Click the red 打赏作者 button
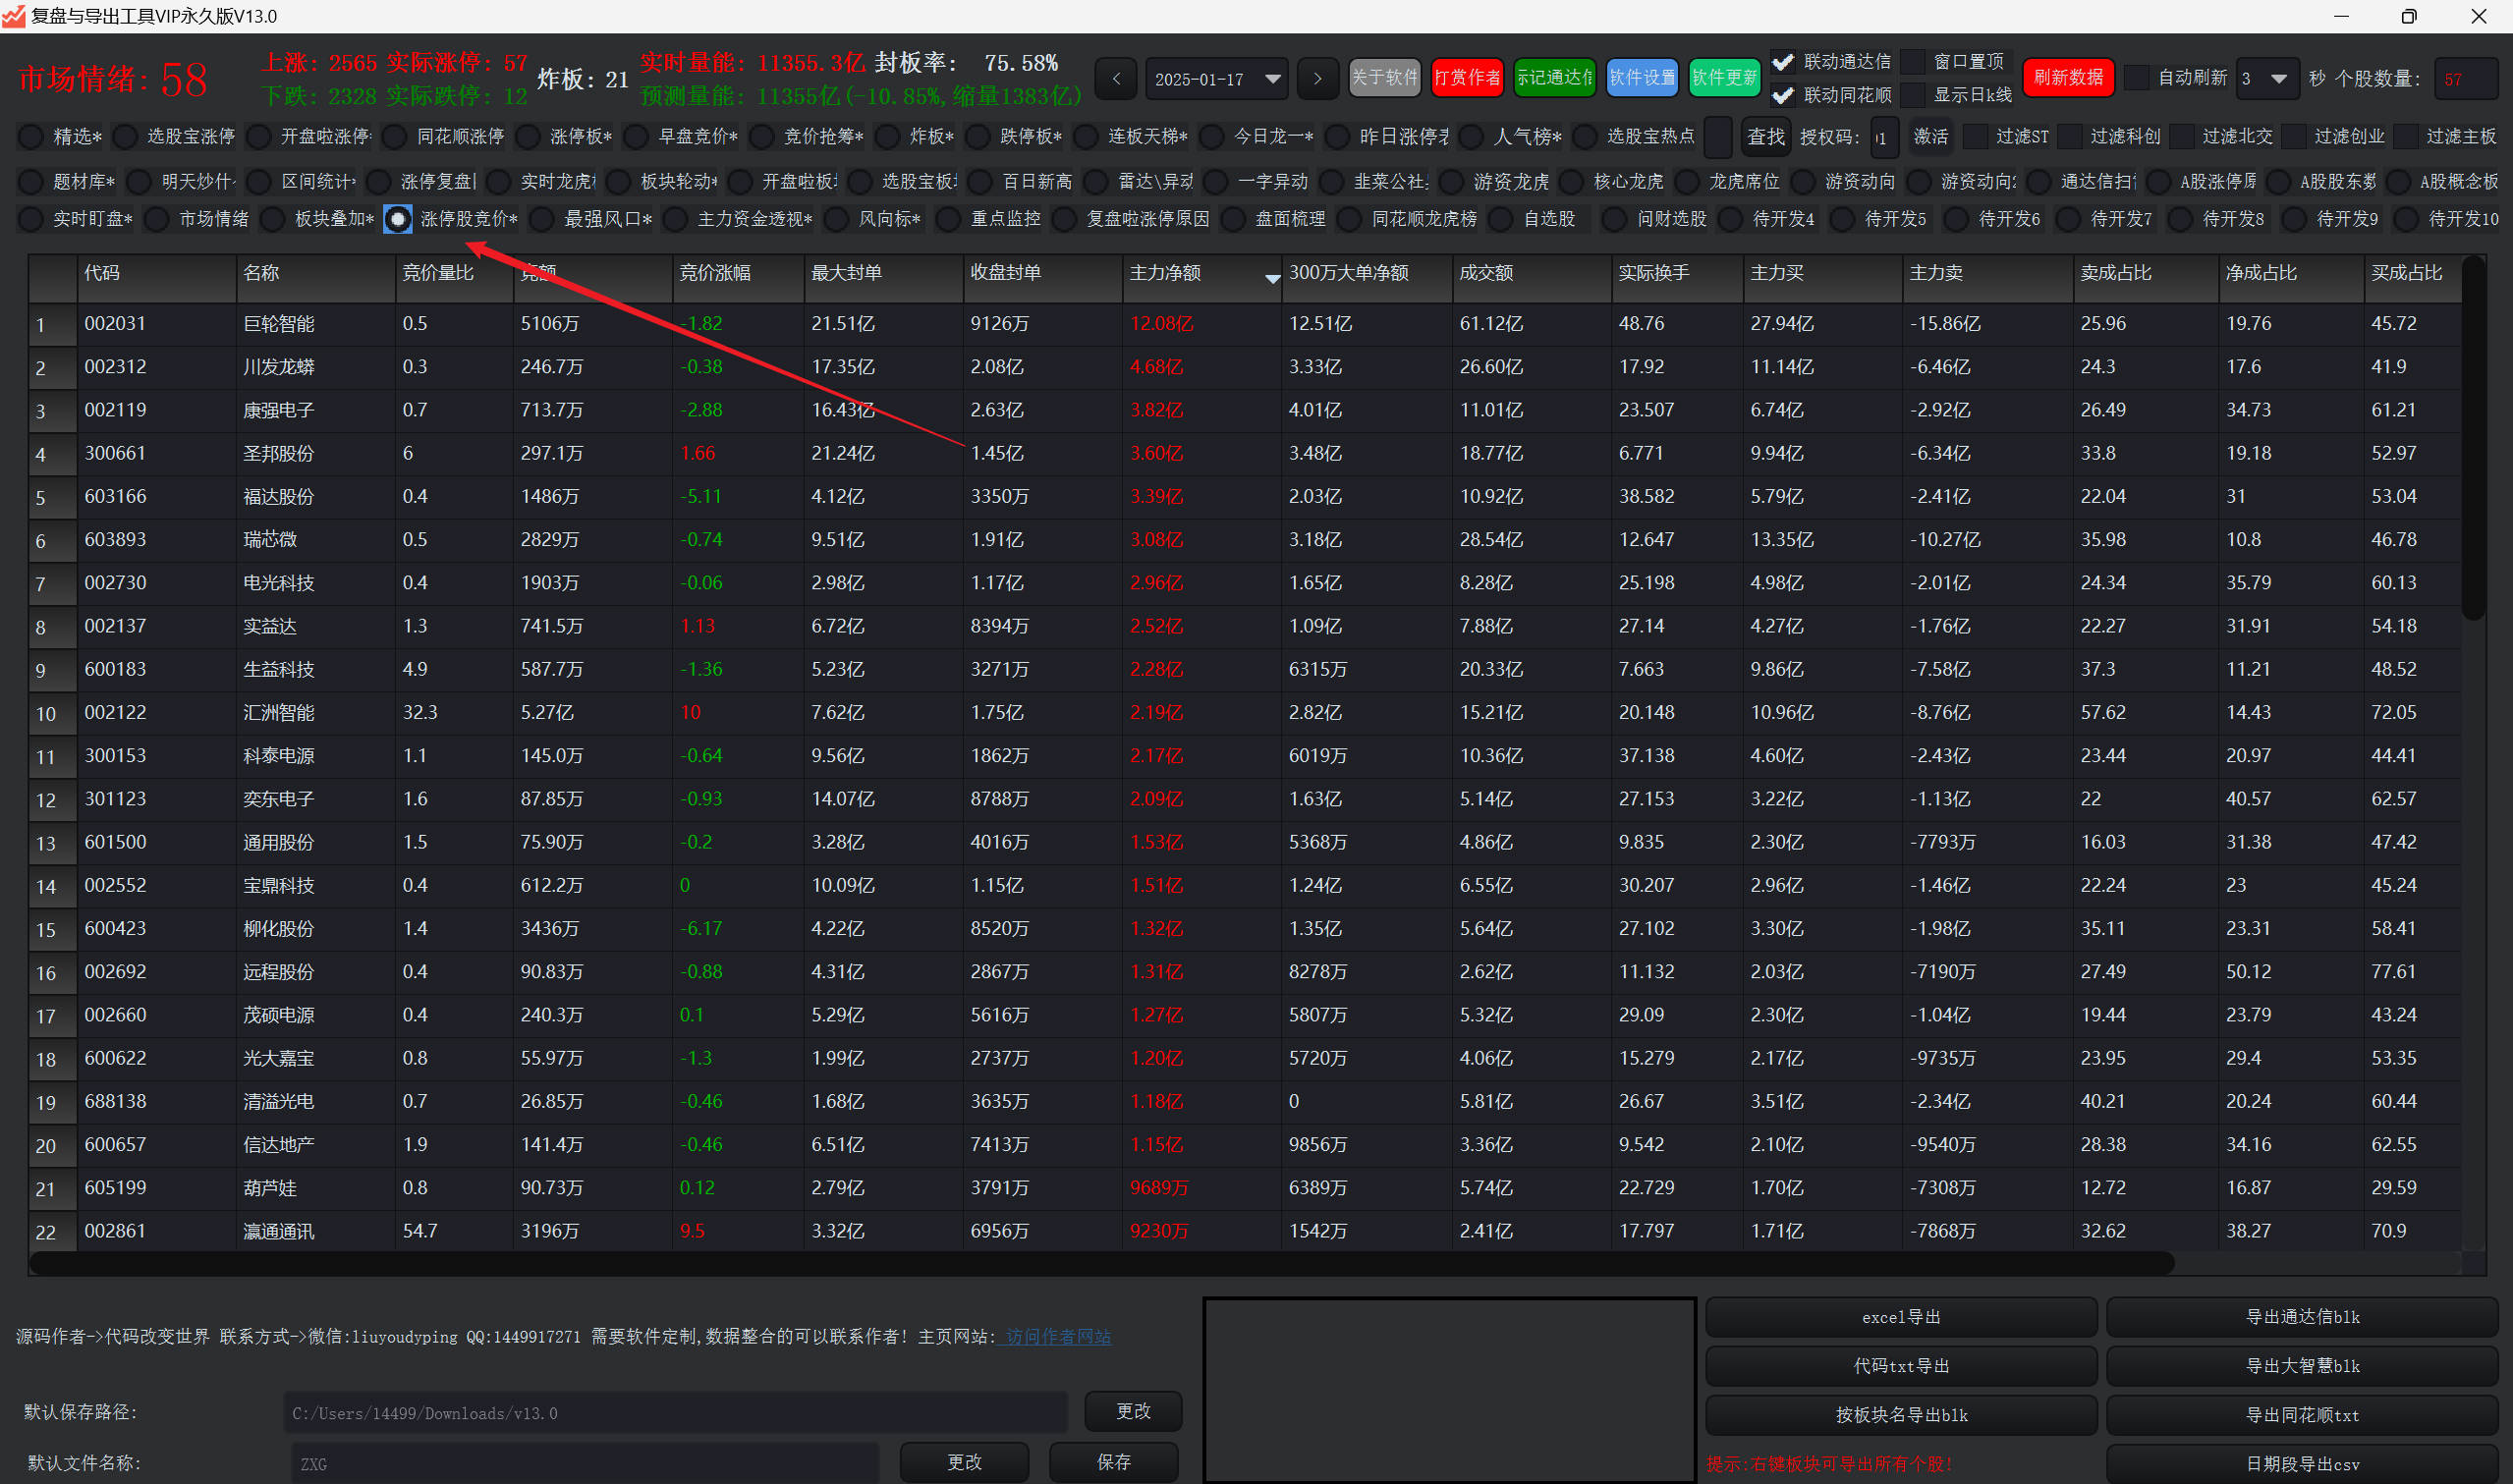The width and height of the screenshot is (2513, 1484). tap(1466, 78)
